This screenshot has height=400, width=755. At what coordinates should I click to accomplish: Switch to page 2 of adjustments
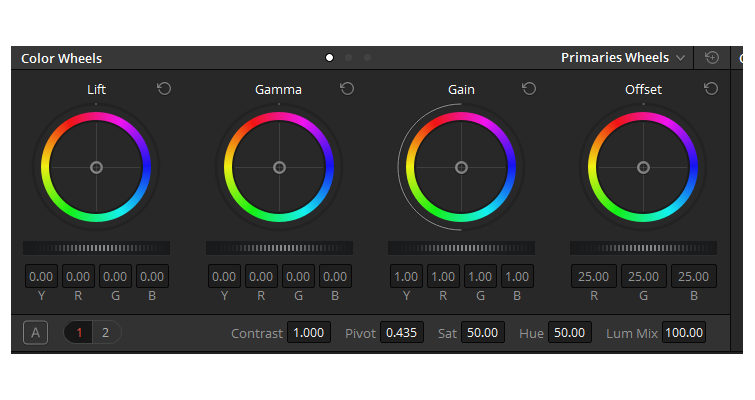click(x=105, y=333)
